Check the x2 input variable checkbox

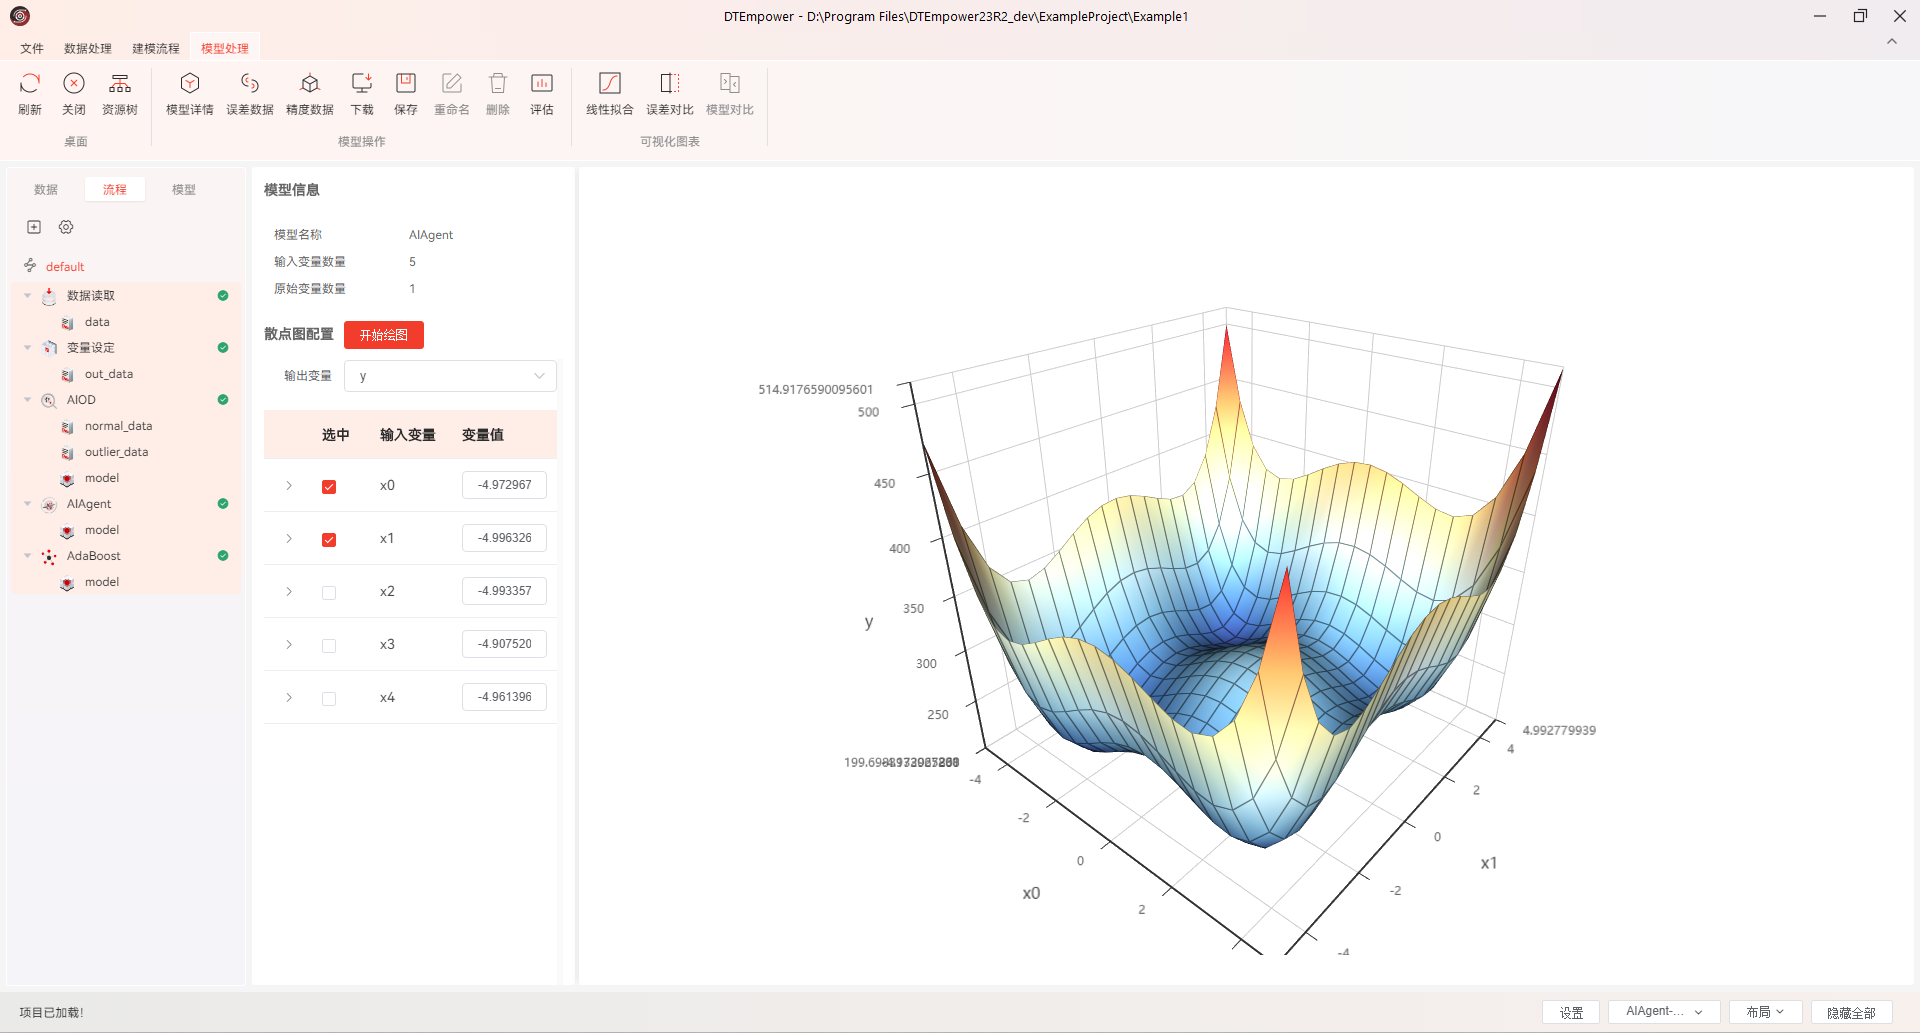tap(329, 593)
